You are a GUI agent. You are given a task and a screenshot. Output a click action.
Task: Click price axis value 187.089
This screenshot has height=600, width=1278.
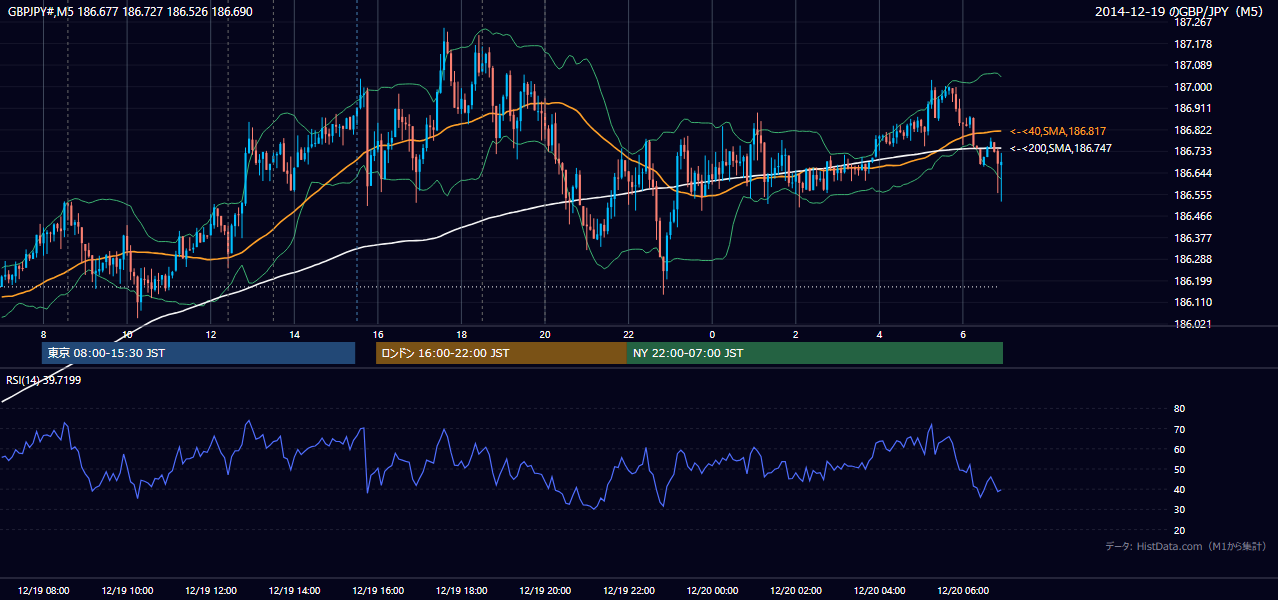pos(1193,65)
